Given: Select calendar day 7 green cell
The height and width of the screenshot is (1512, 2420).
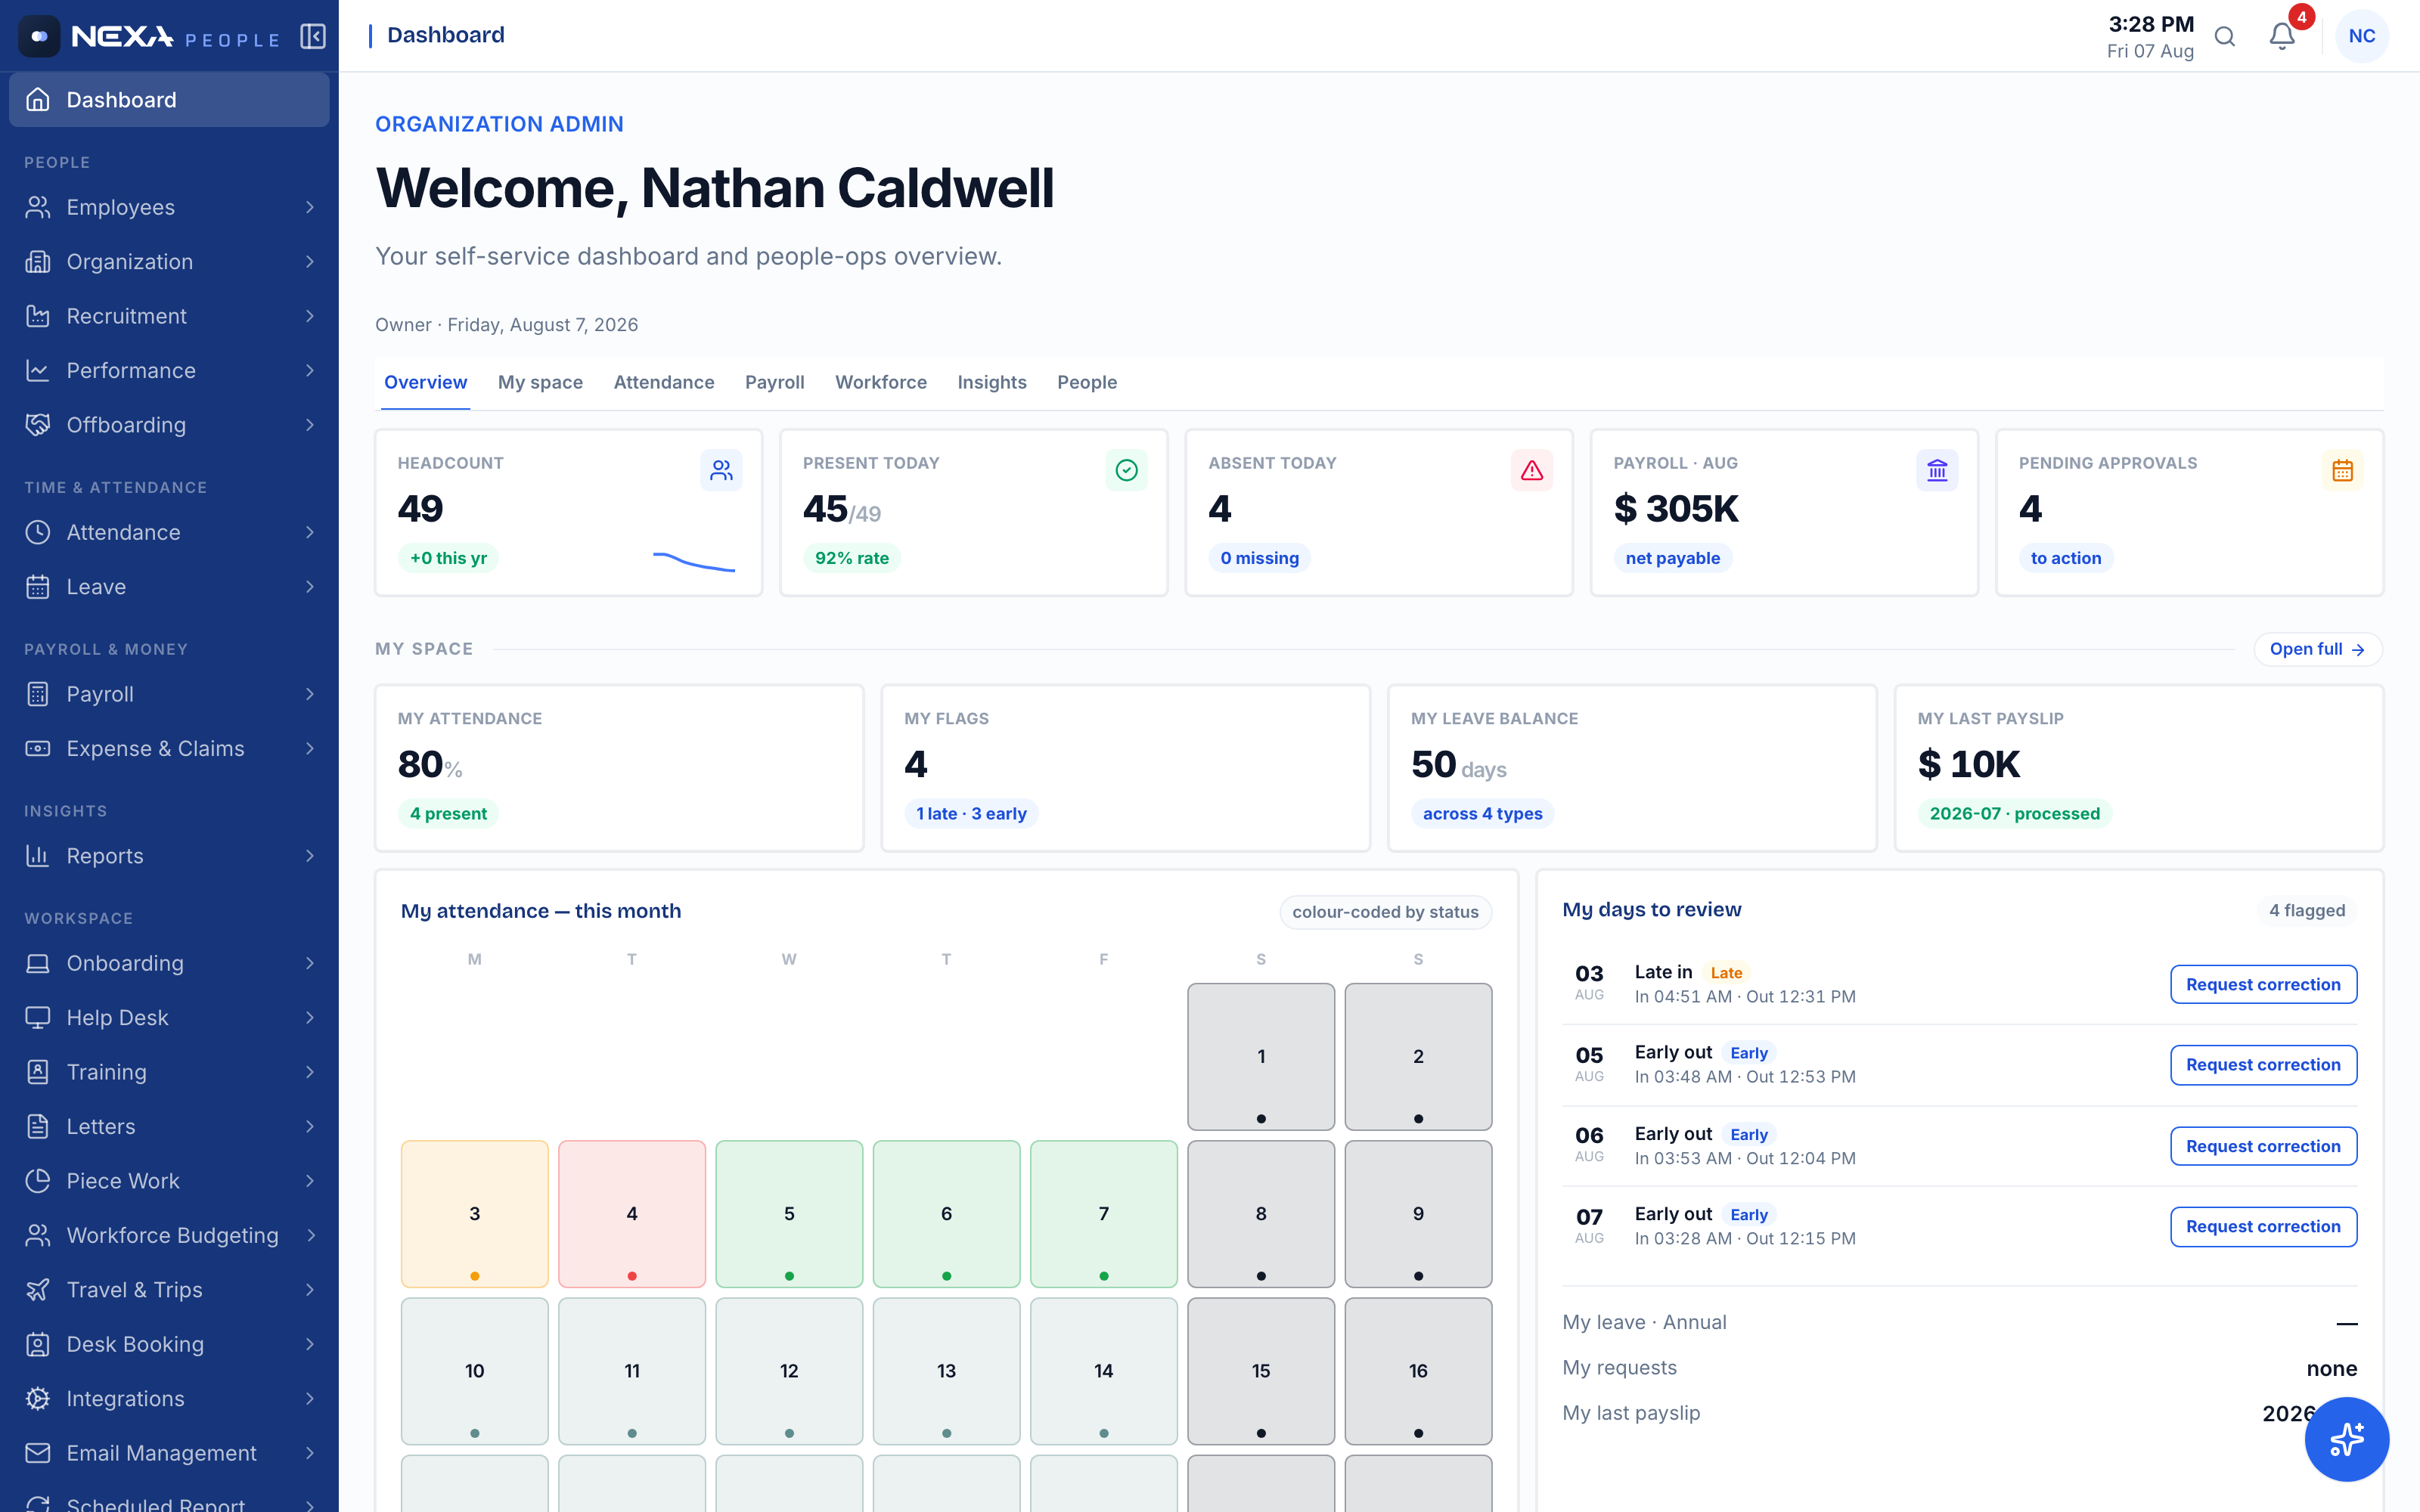Looking at the screenshot, I should point(1103,1213).
